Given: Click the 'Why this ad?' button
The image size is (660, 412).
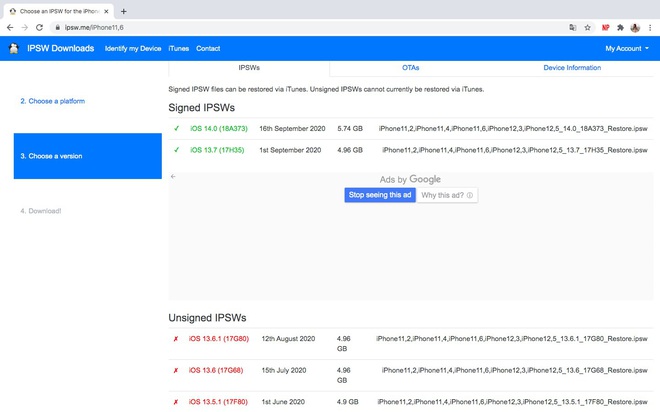Looking at the screenshot, I should click(x=447, y=195).
